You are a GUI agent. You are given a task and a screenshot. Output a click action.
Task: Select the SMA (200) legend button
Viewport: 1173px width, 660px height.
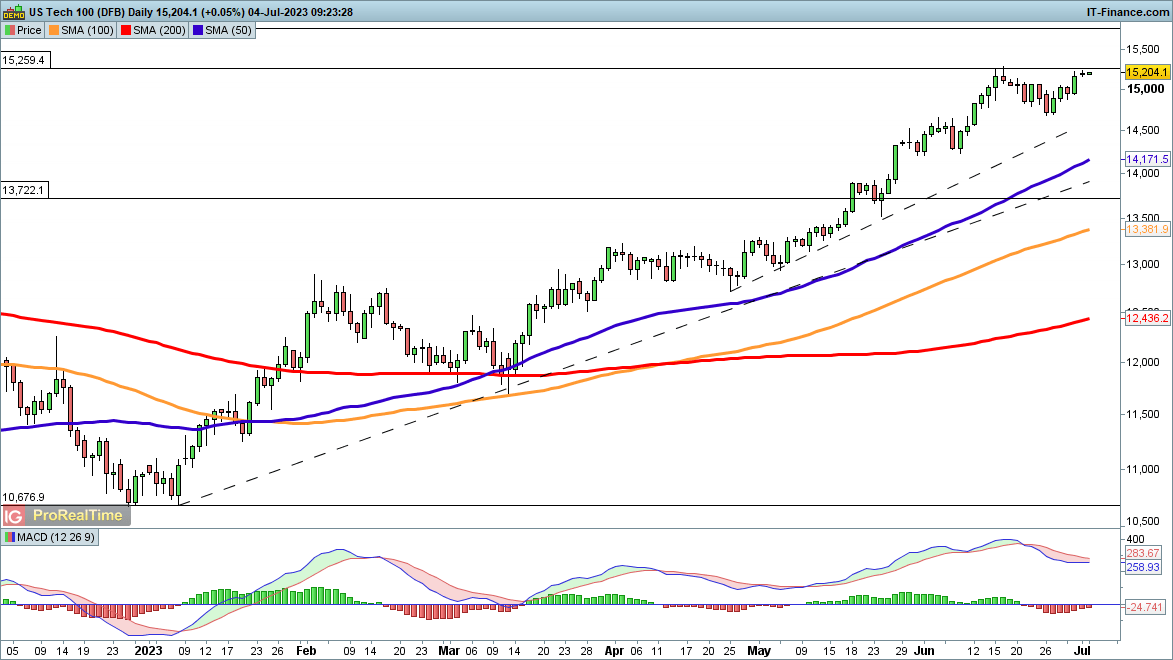(153, 30)
